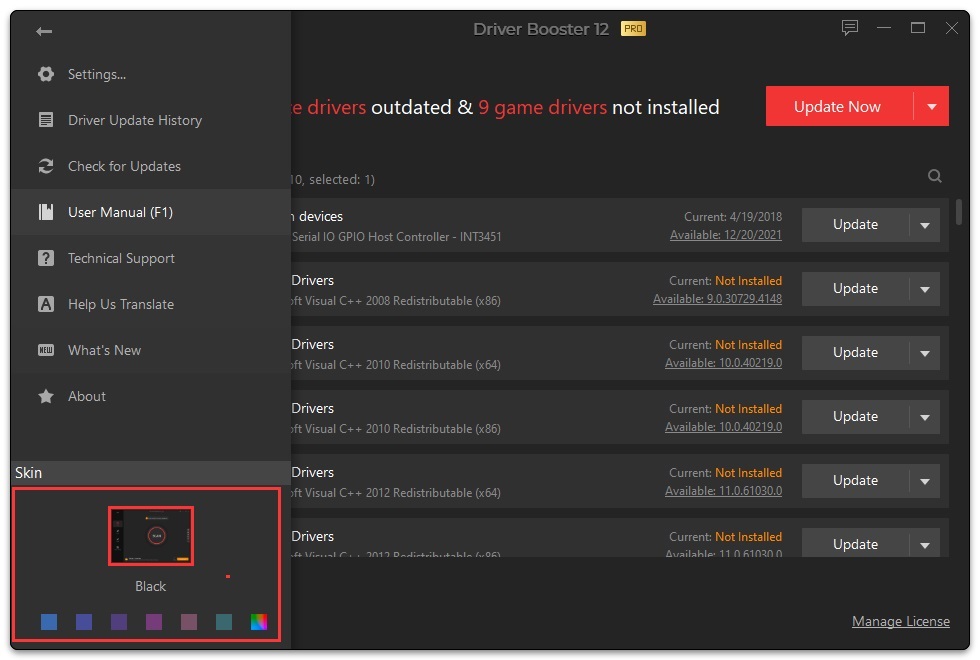
Task: Open Technical Support entry
Action: click(x=151, y=258)
